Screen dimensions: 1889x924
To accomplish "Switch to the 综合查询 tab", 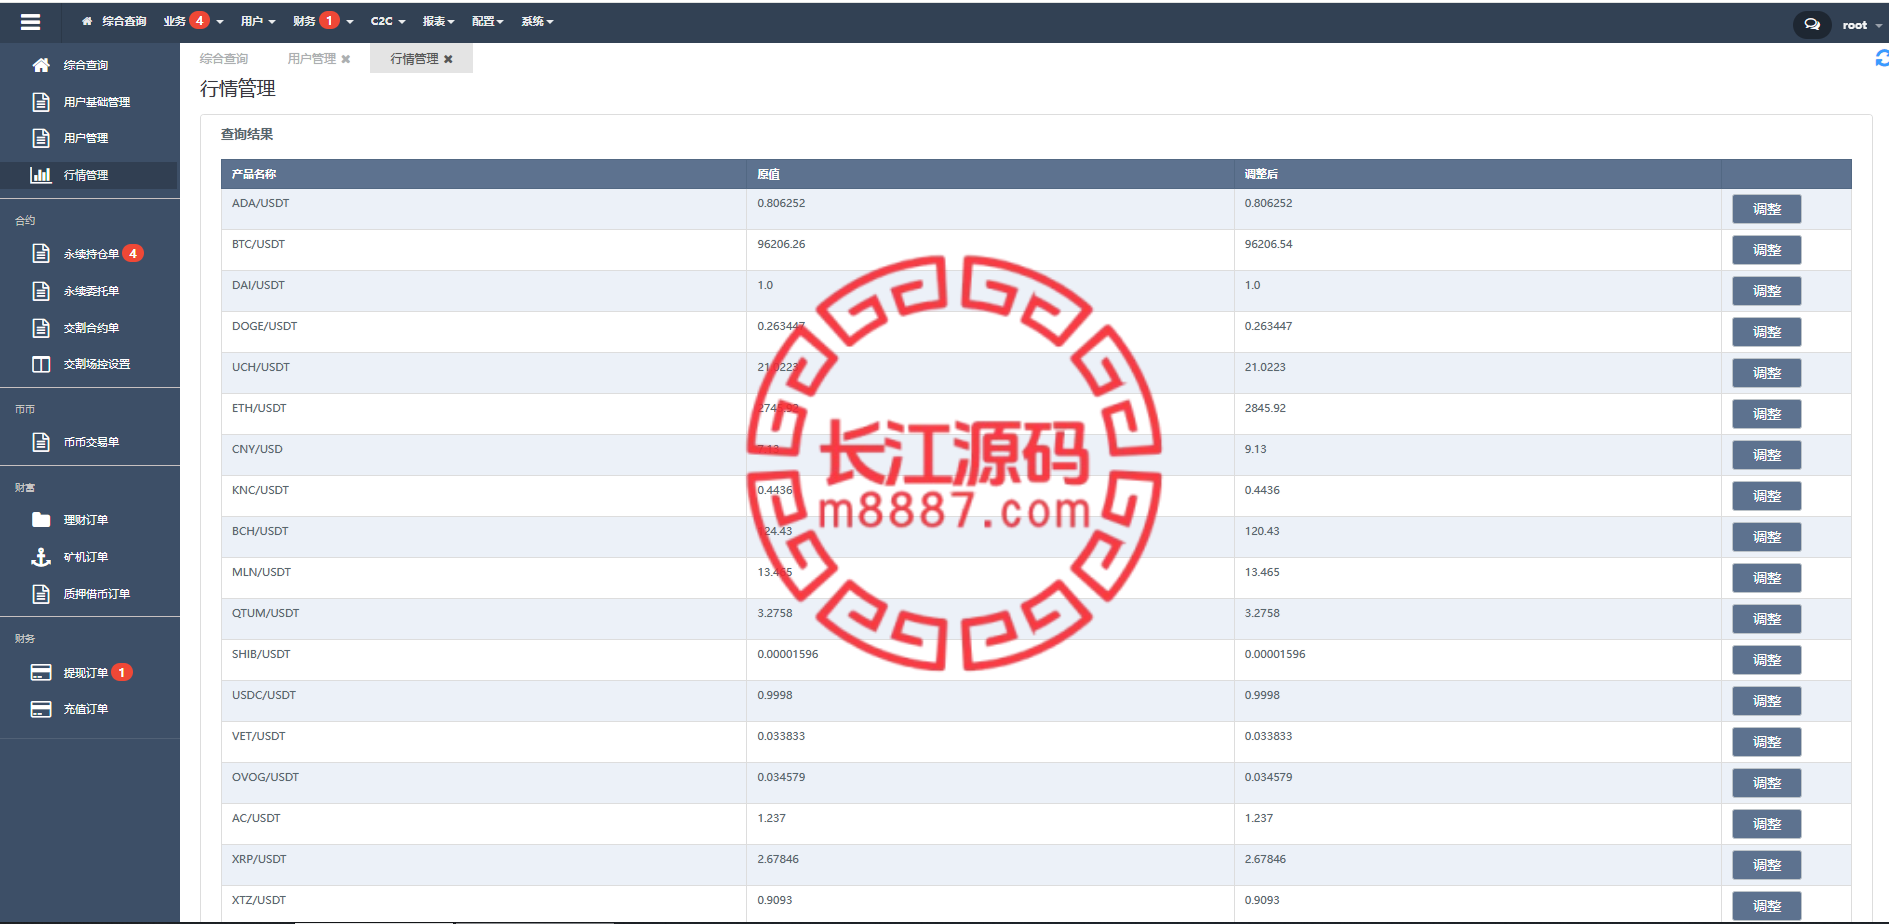I will [x=224, y=59].
